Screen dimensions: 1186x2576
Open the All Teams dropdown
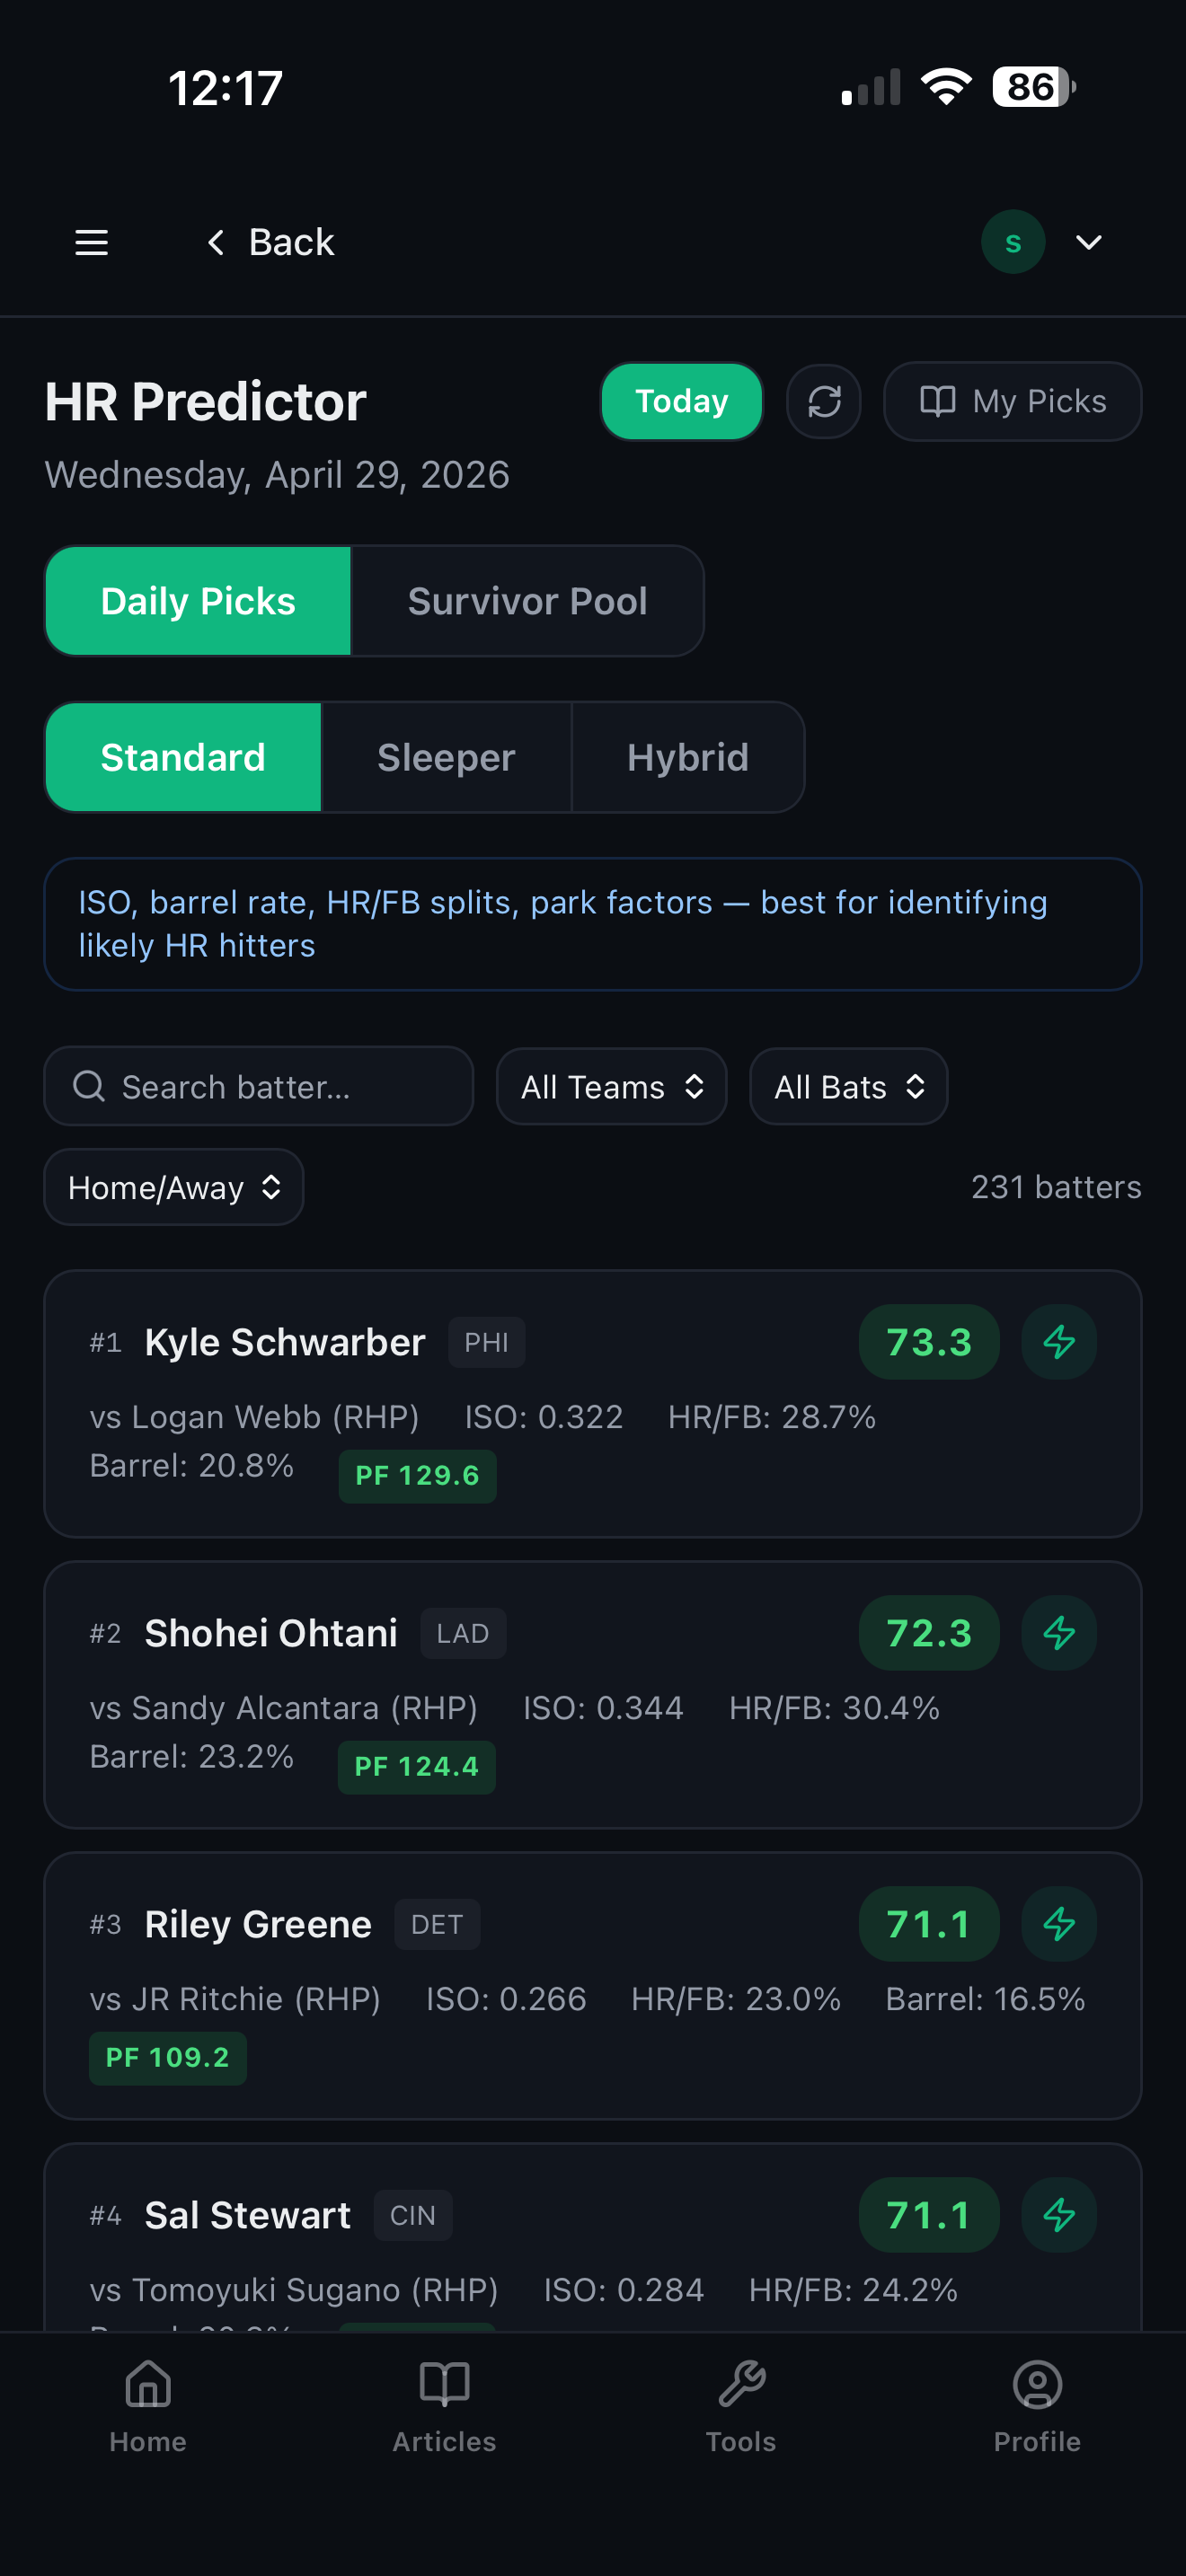coord(612,1087)
